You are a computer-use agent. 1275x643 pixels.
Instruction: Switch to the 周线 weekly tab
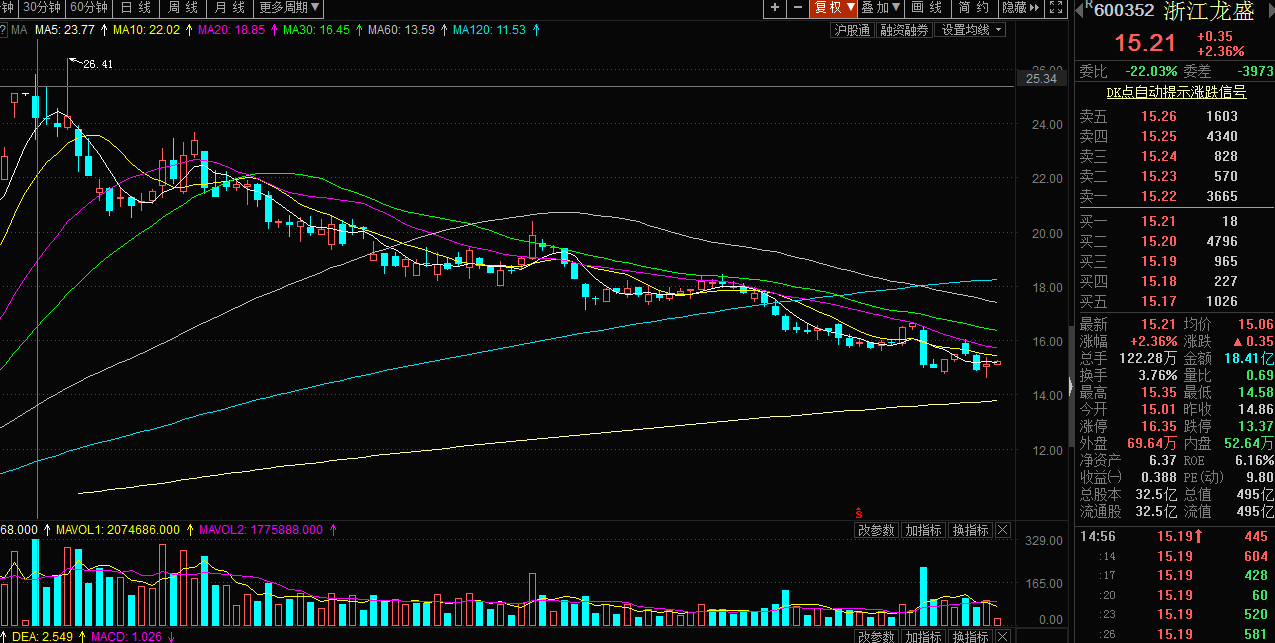[x=181, y=8]
